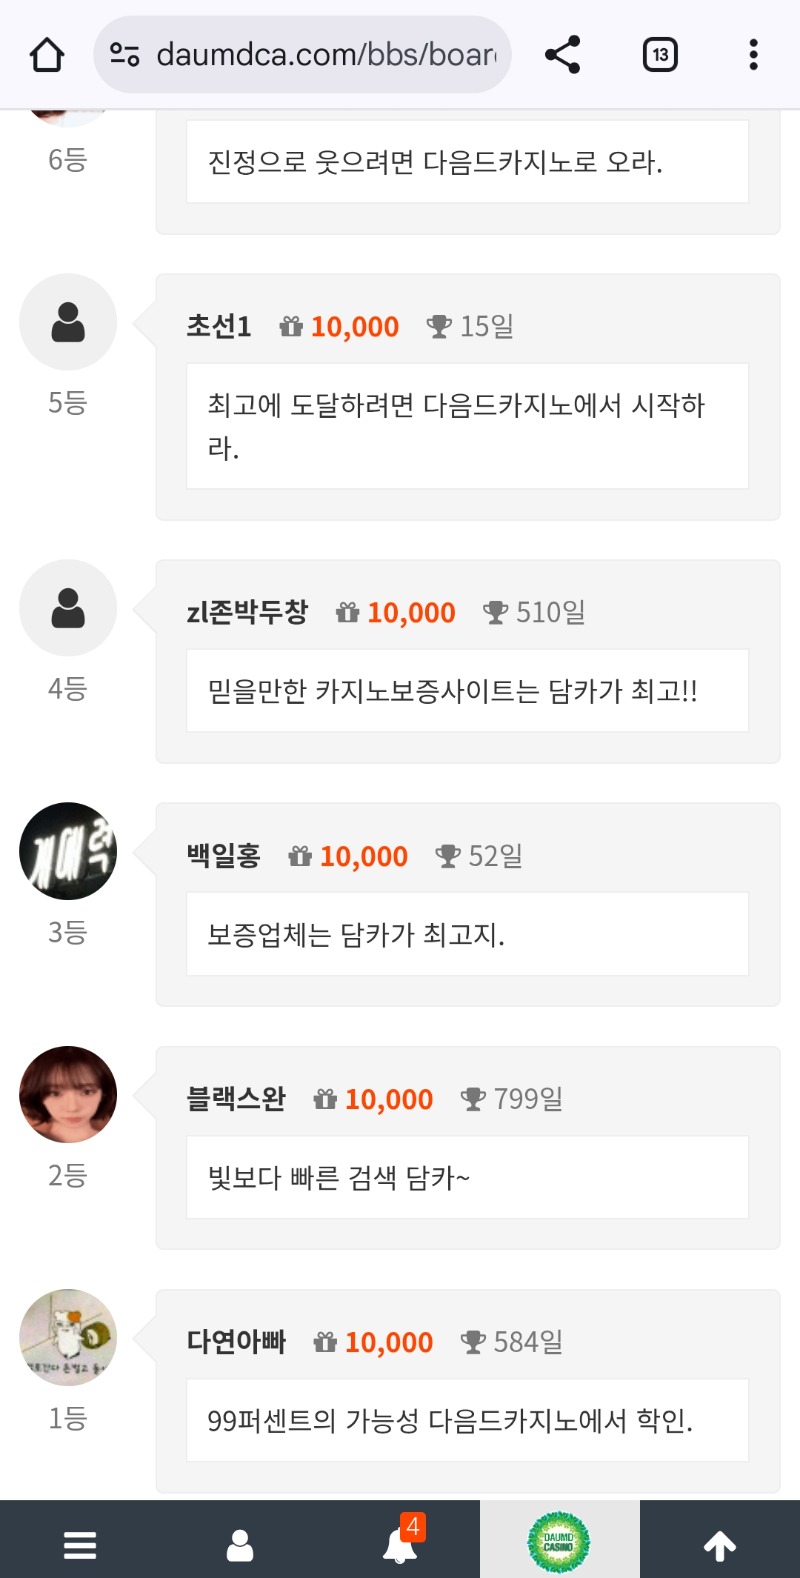The image size is (800, 1578).
Task: Tap the share icon in browser toolbar
Action: (x=563, y=55)
